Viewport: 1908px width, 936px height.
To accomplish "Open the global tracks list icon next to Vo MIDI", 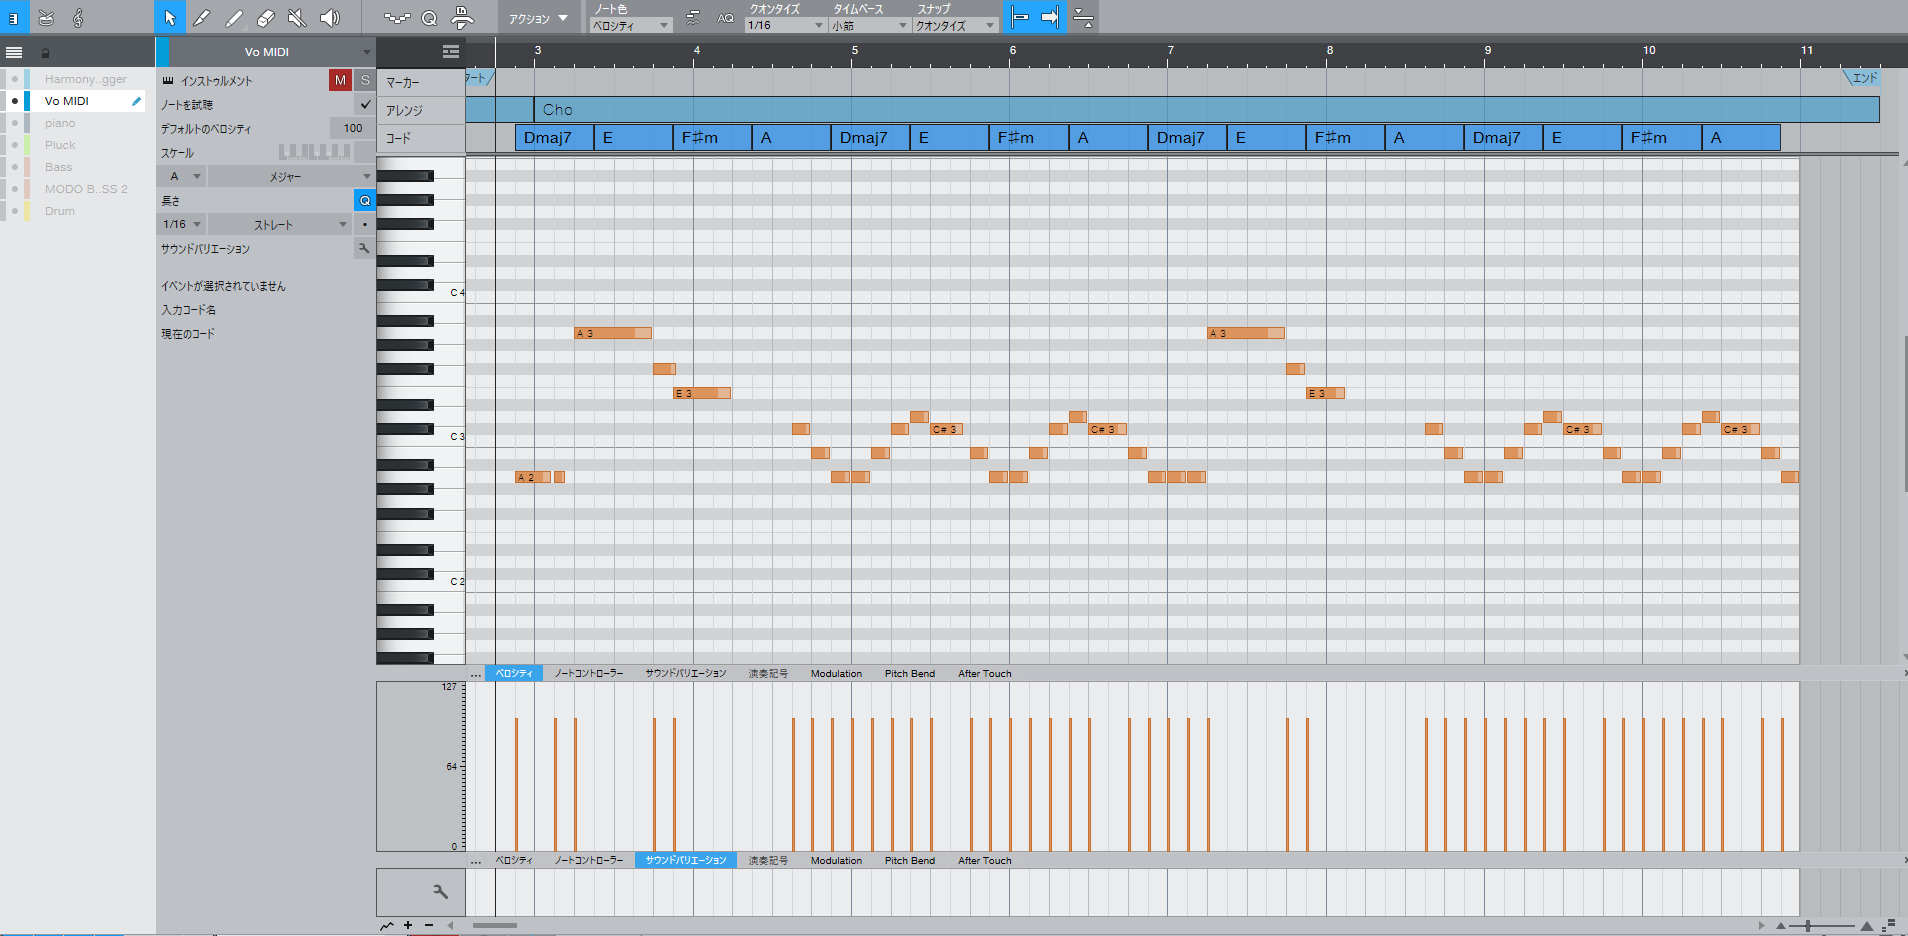I will click(x=451, y=52).
